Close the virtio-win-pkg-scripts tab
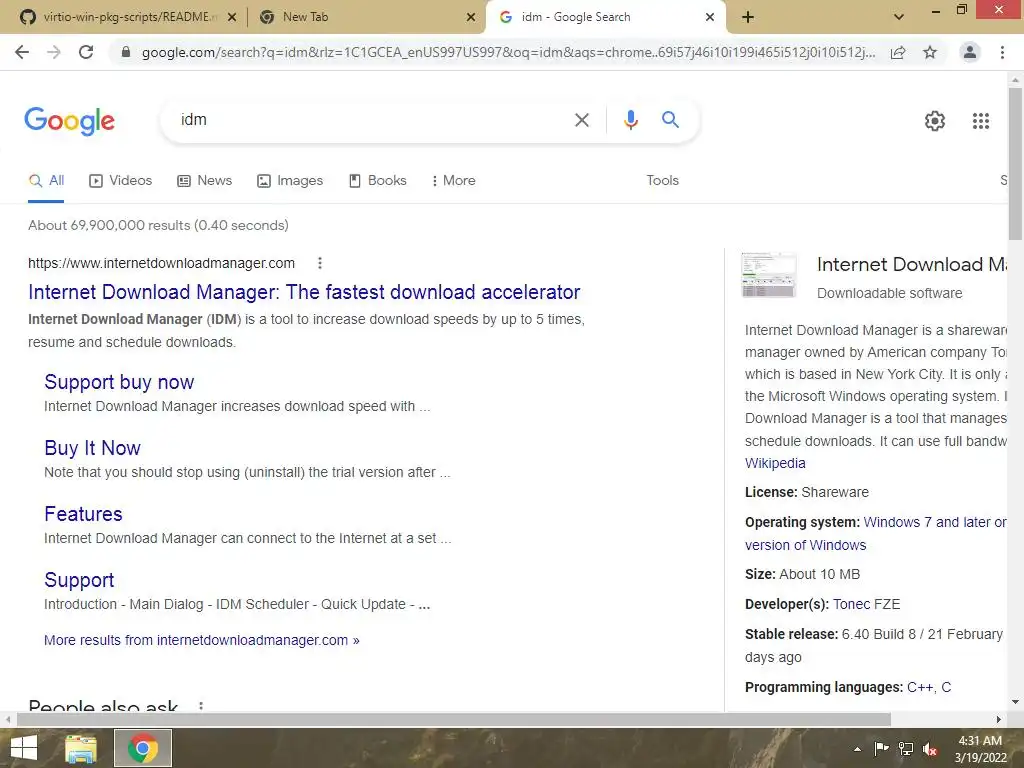The height and width of the screenshot is (768, 1024). 232,18
